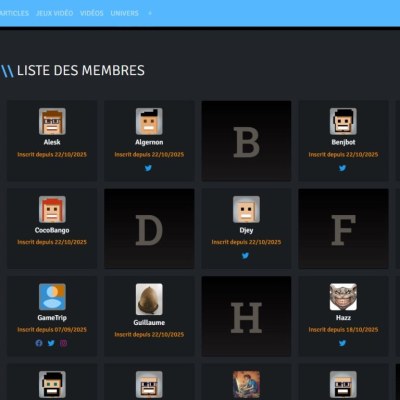Click Algernon's Twitter icon
The image size is (400, 400).
pos(148,168)
